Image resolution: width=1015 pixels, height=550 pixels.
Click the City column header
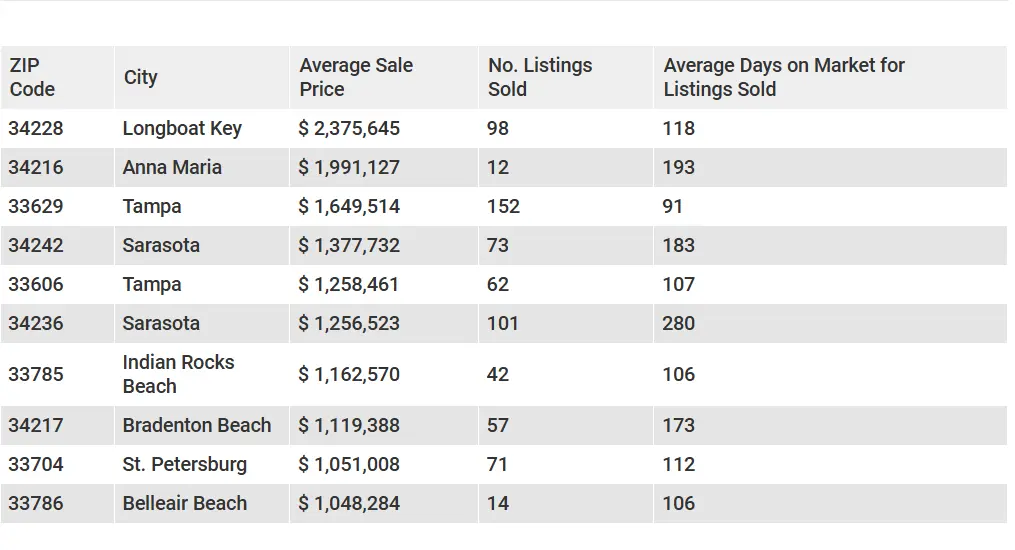click(202, 77)
